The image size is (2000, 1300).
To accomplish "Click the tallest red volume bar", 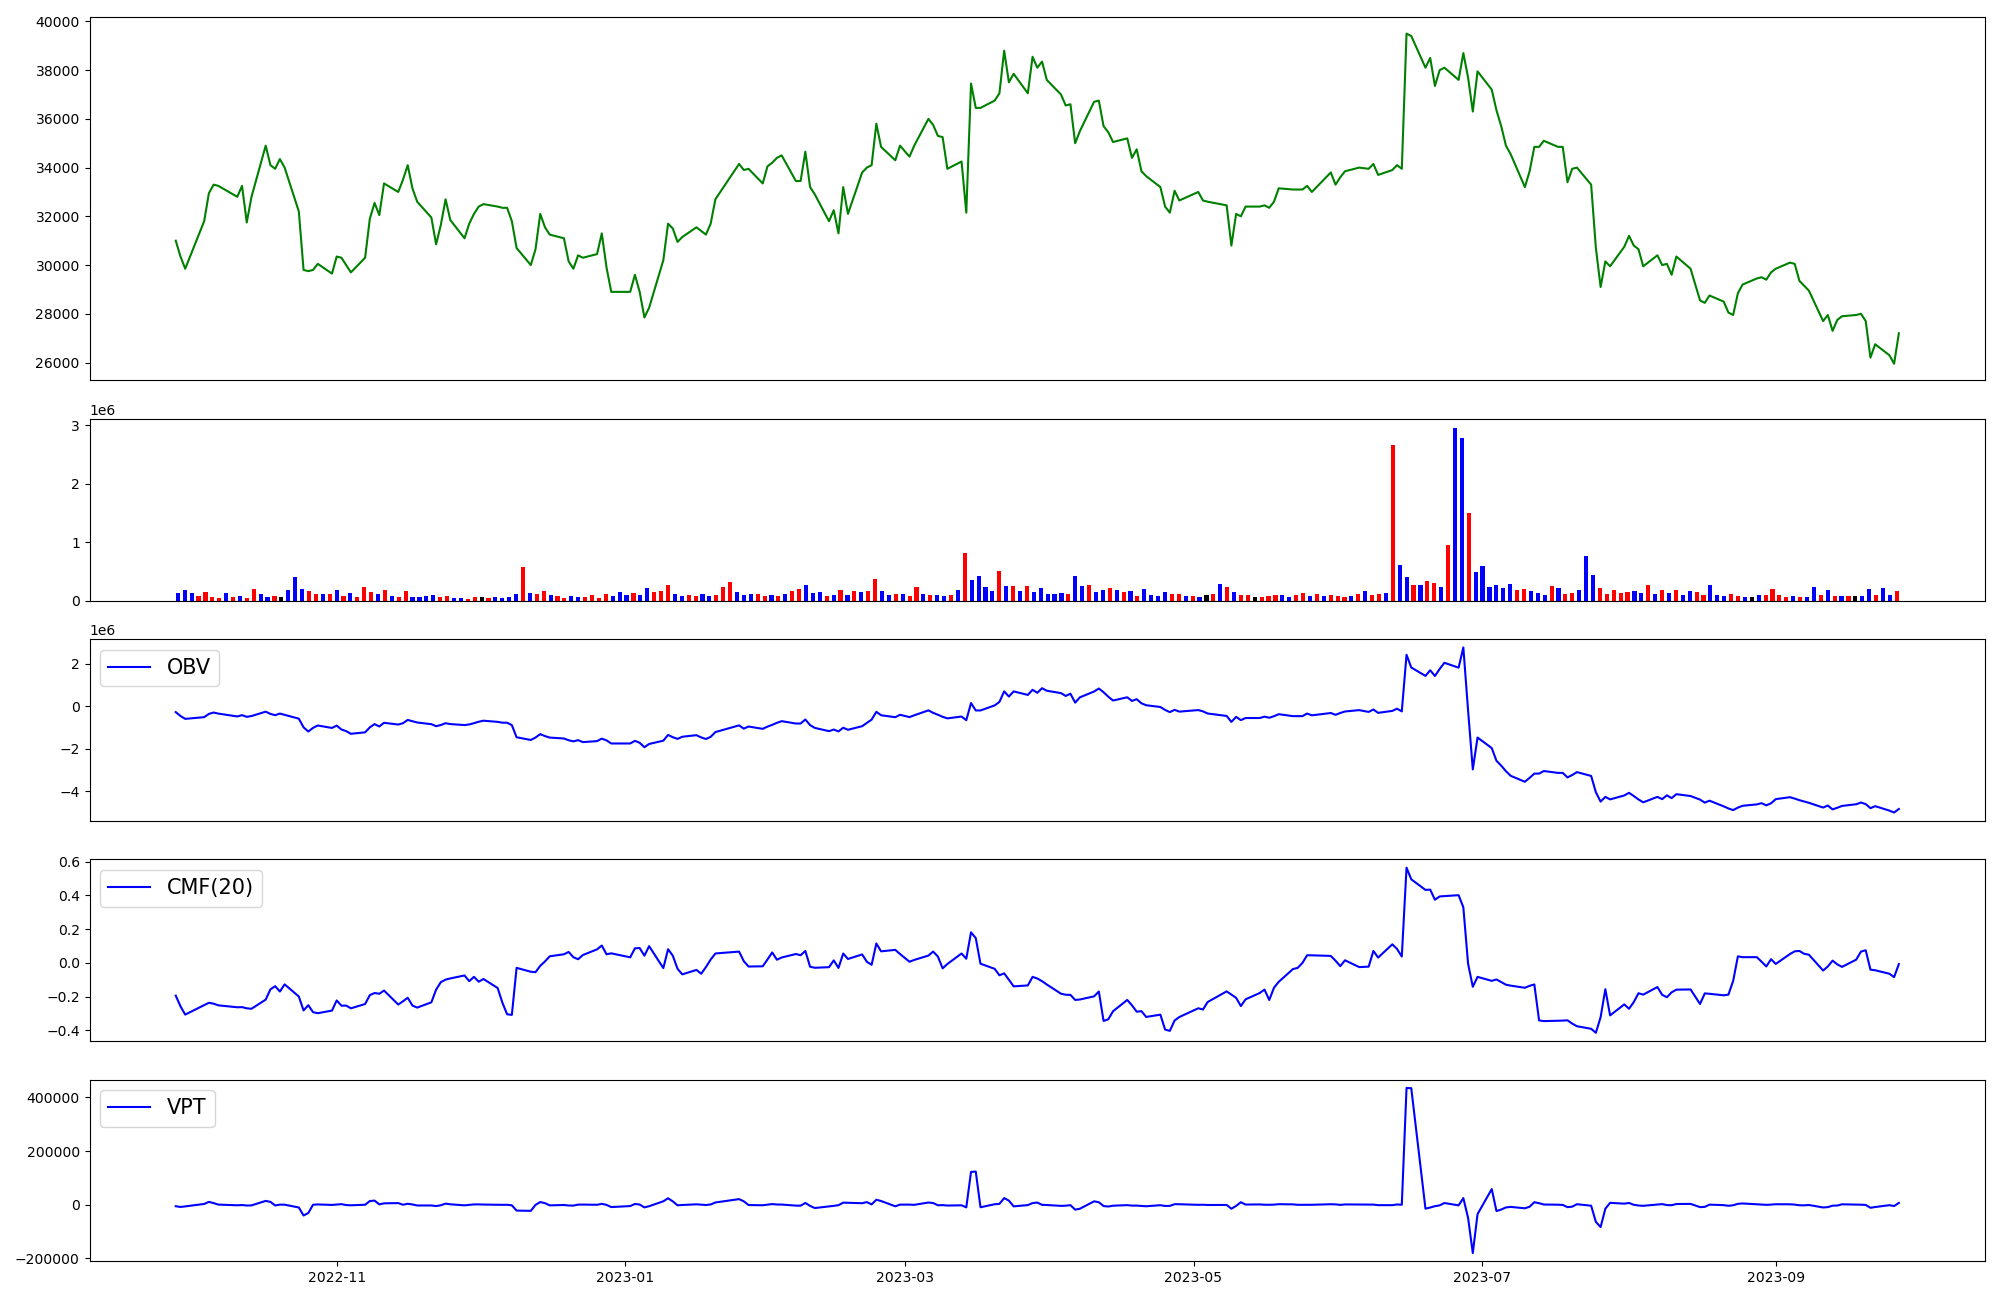I will [1393, 523].
